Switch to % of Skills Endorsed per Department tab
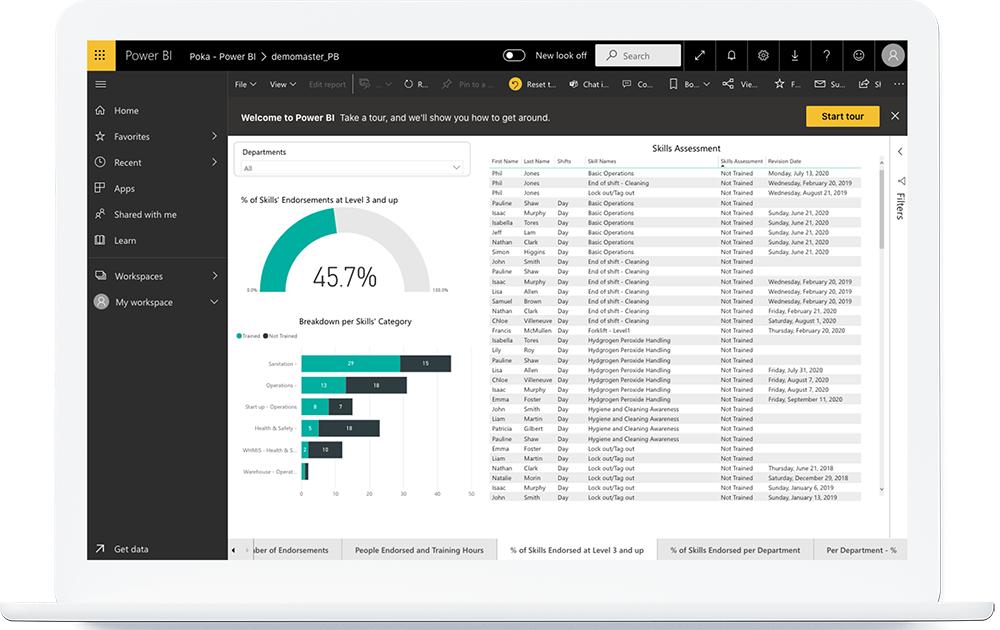 735,550
